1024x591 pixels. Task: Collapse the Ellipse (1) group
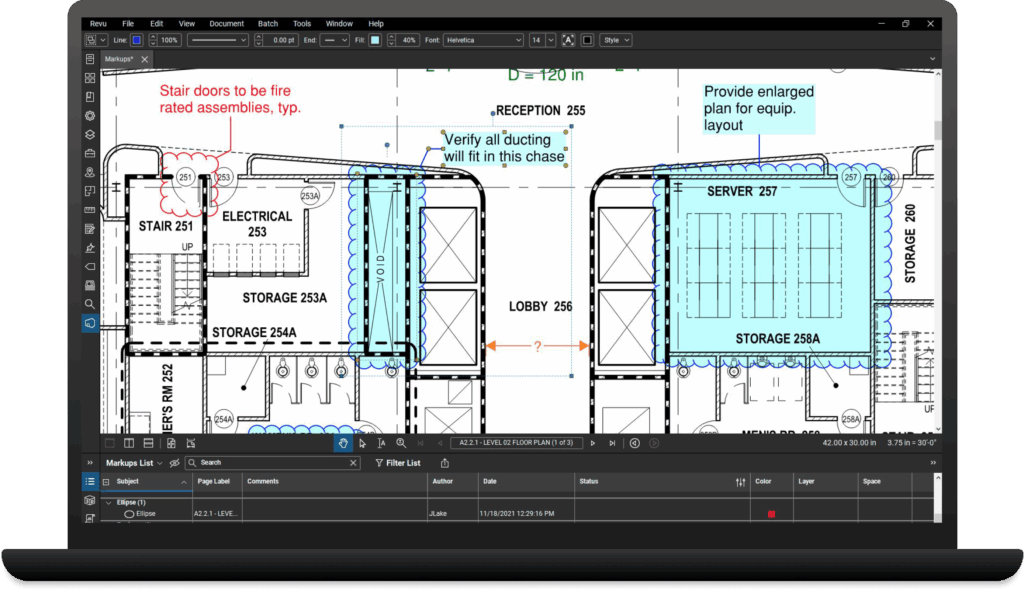(108, 502)
